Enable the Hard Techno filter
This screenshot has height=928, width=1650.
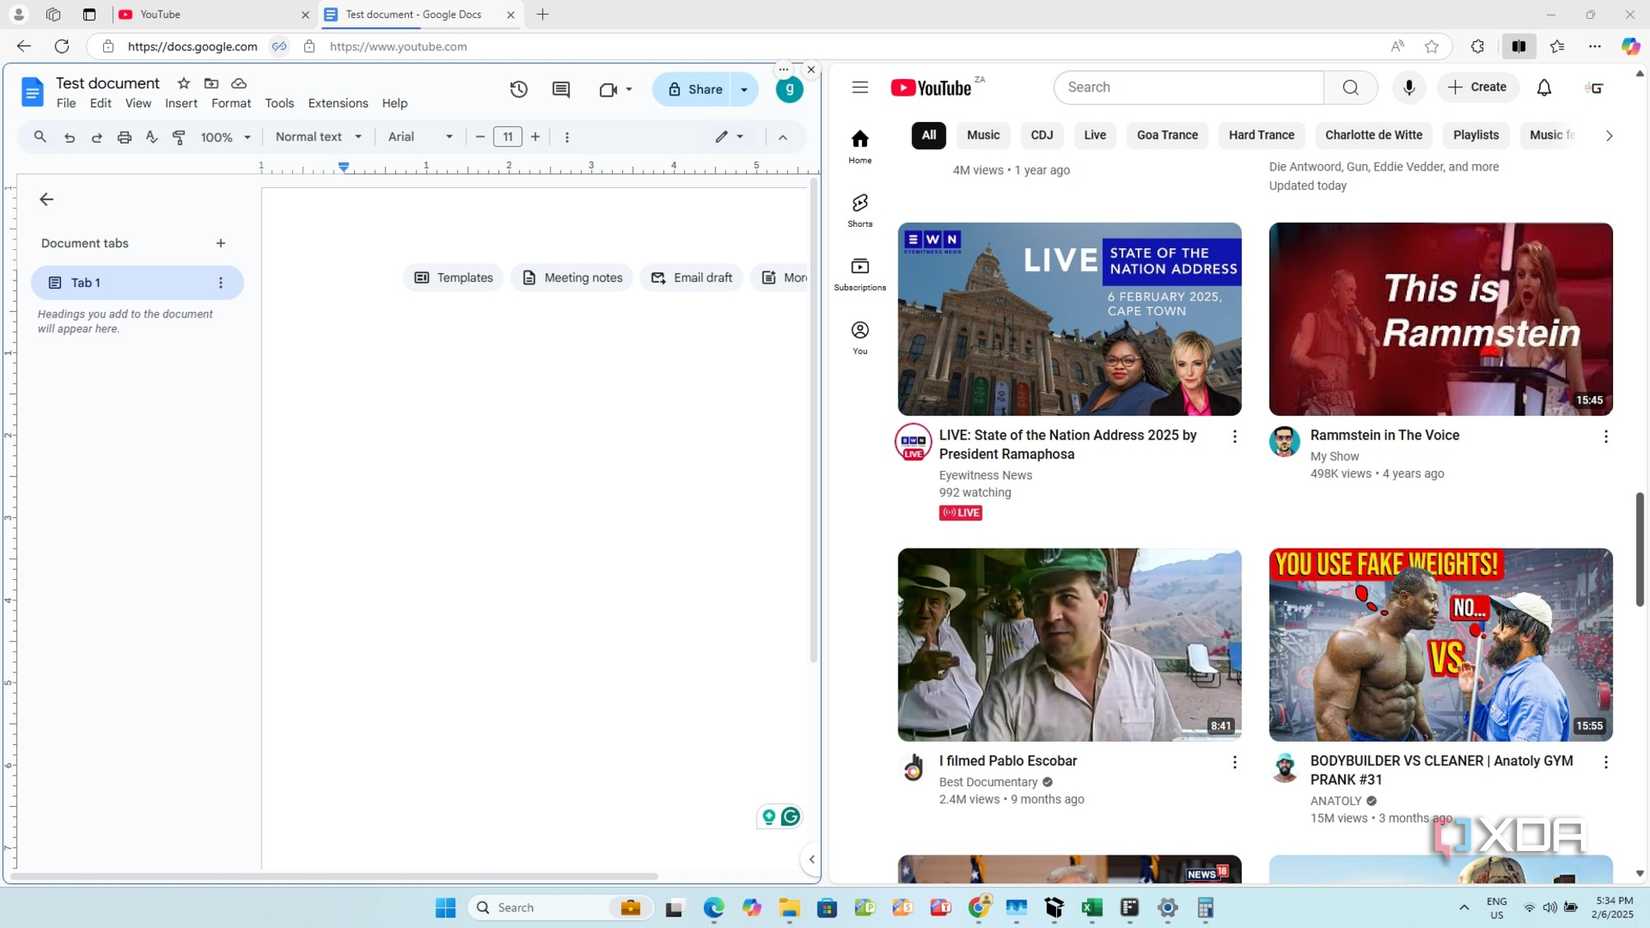click(x=1260, y=134)
